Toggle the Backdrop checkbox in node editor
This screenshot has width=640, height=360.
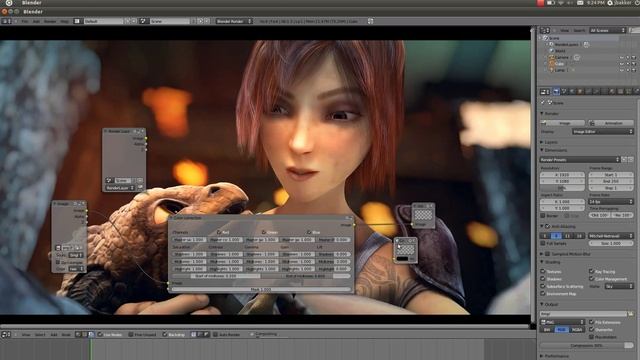[165, 335]
